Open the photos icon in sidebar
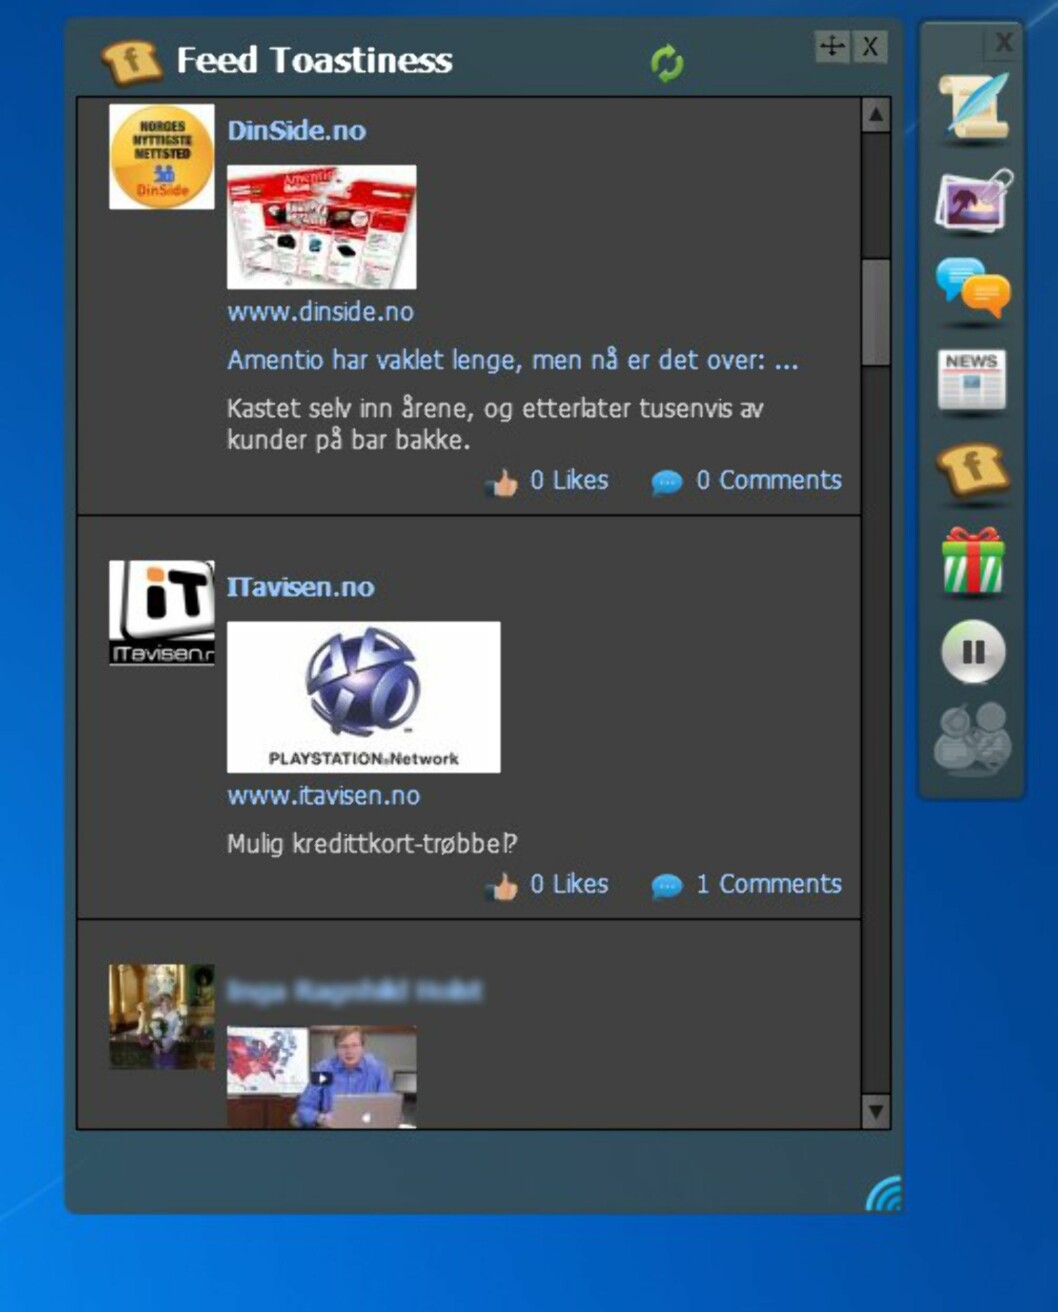This screenshot has height=1312, width=1058. [x=973, y=200]
